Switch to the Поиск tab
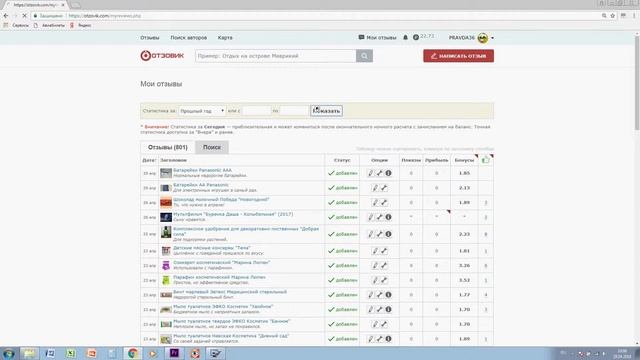Viewport: 640px width, 360px height. coord(212,147)
